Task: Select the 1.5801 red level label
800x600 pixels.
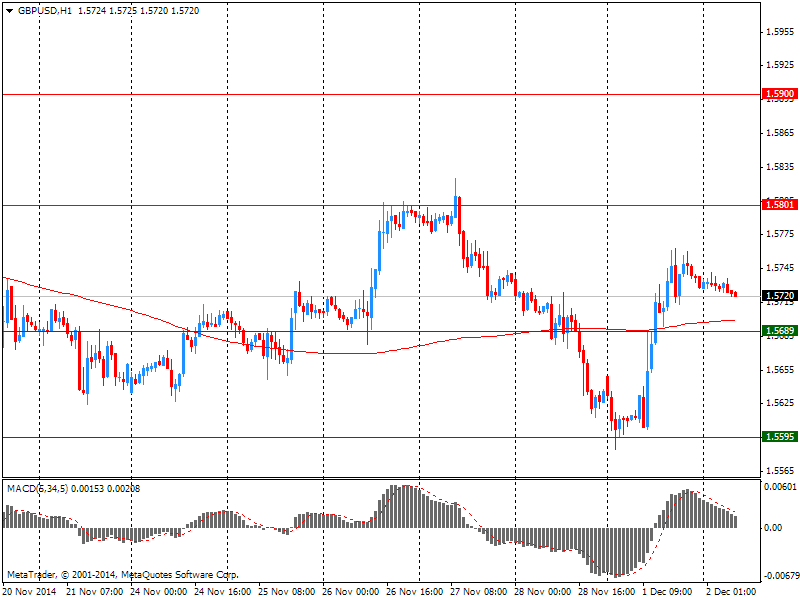Action: pyautogui.click(x=780, y=205)
